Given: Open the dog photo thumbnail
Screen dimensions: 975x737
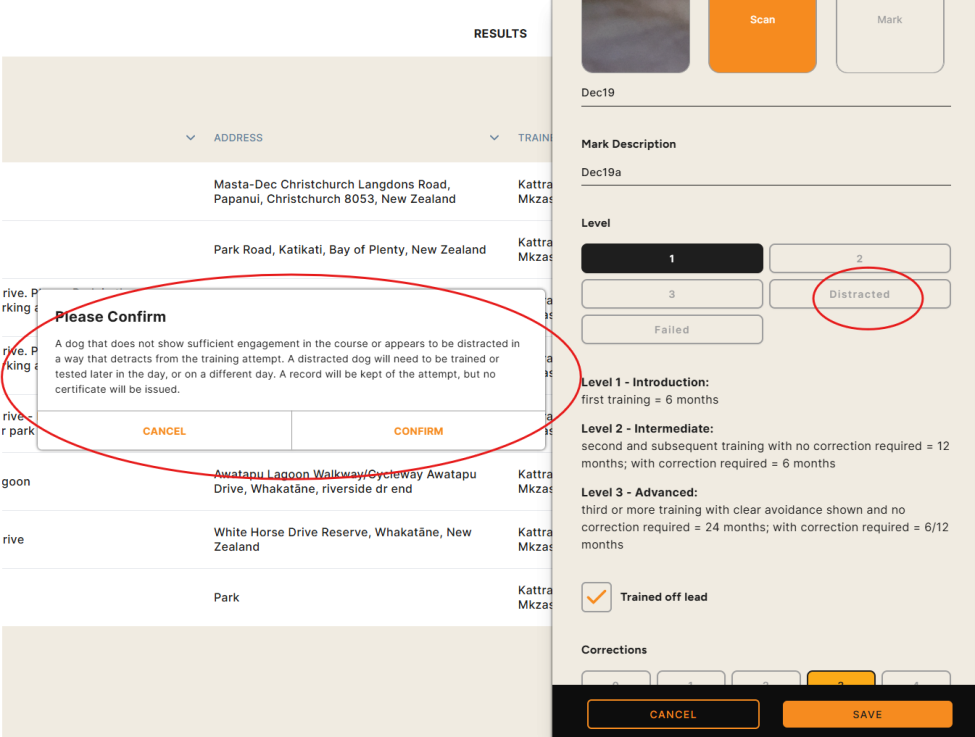Looking at the screenshot, I should click(635, 35).
